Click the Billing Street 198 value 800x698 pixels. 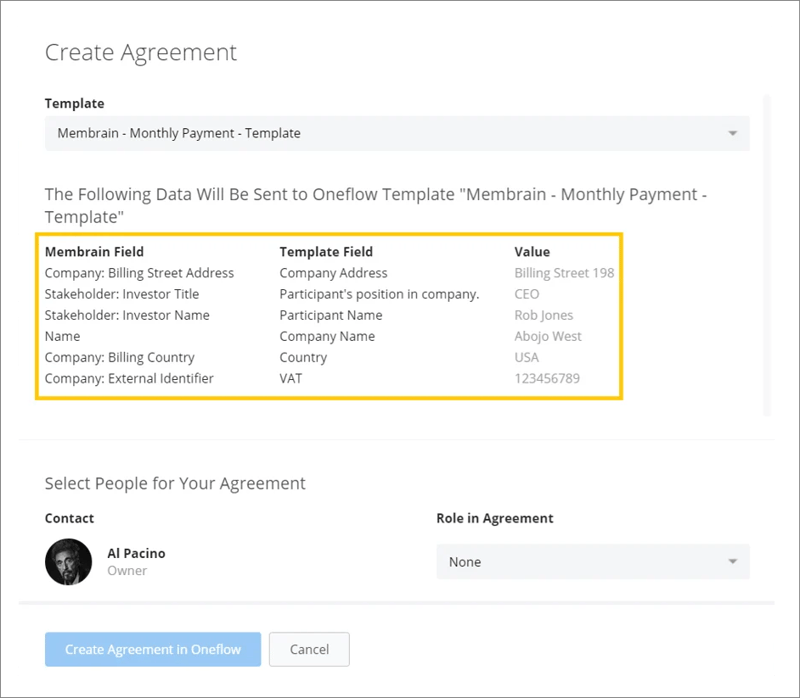[x=564, y=273]
